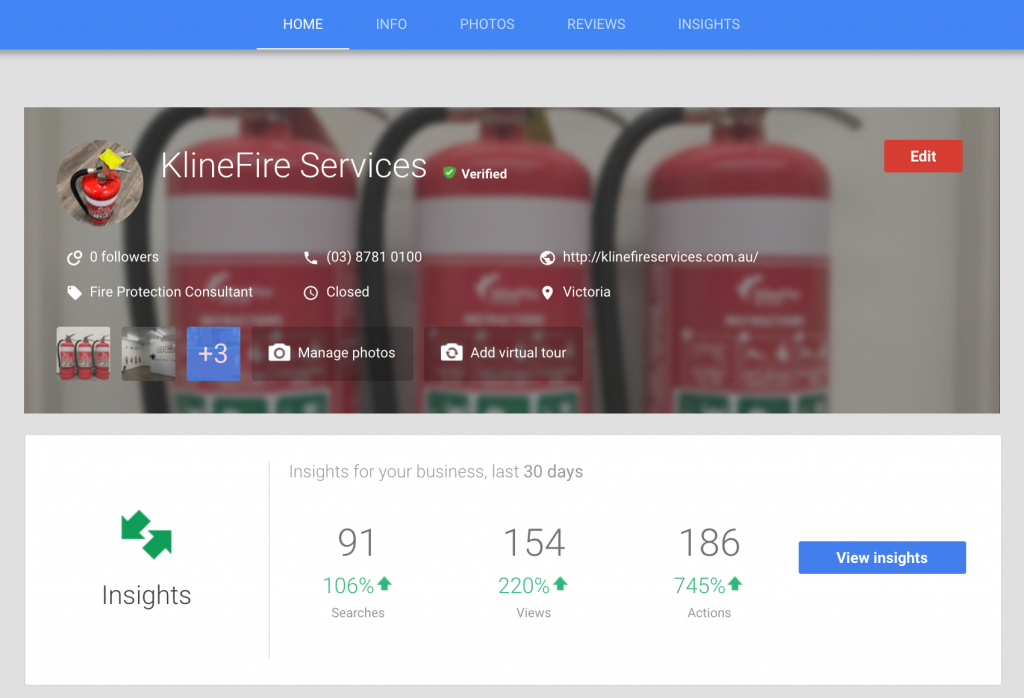The image size is (1024, 698).
Task: Click the 154 views count
Action: [534, 543]
